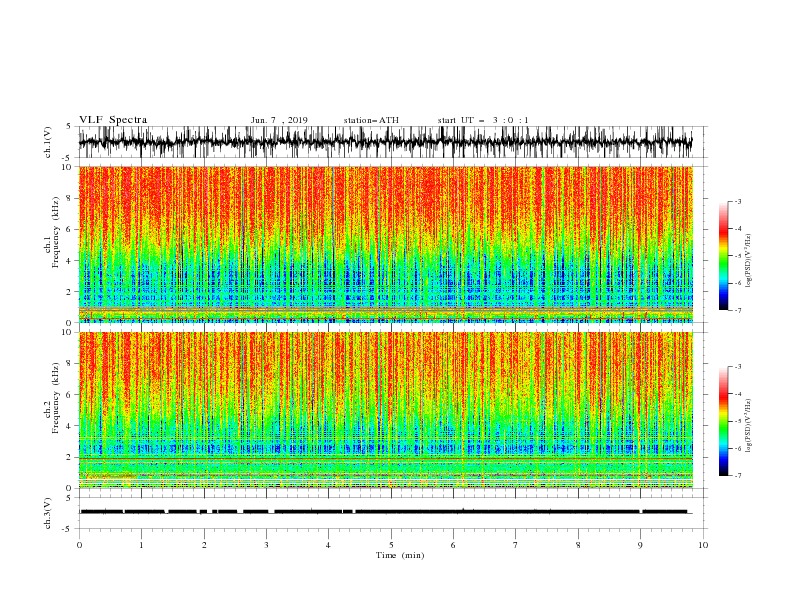Click the '-5' volt tick of ch.1(V)
This screenshot has height=612, width=792.
[67, 158]
